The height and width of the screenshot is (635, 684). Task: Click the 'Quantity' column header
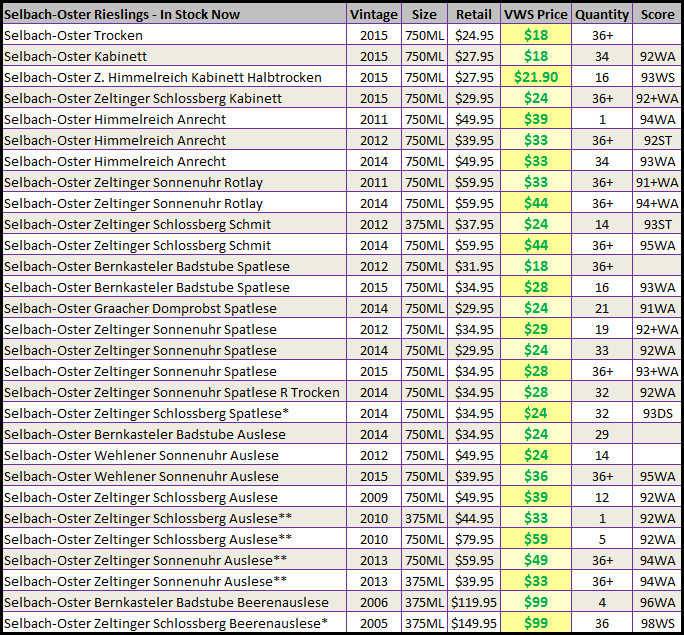602,14
